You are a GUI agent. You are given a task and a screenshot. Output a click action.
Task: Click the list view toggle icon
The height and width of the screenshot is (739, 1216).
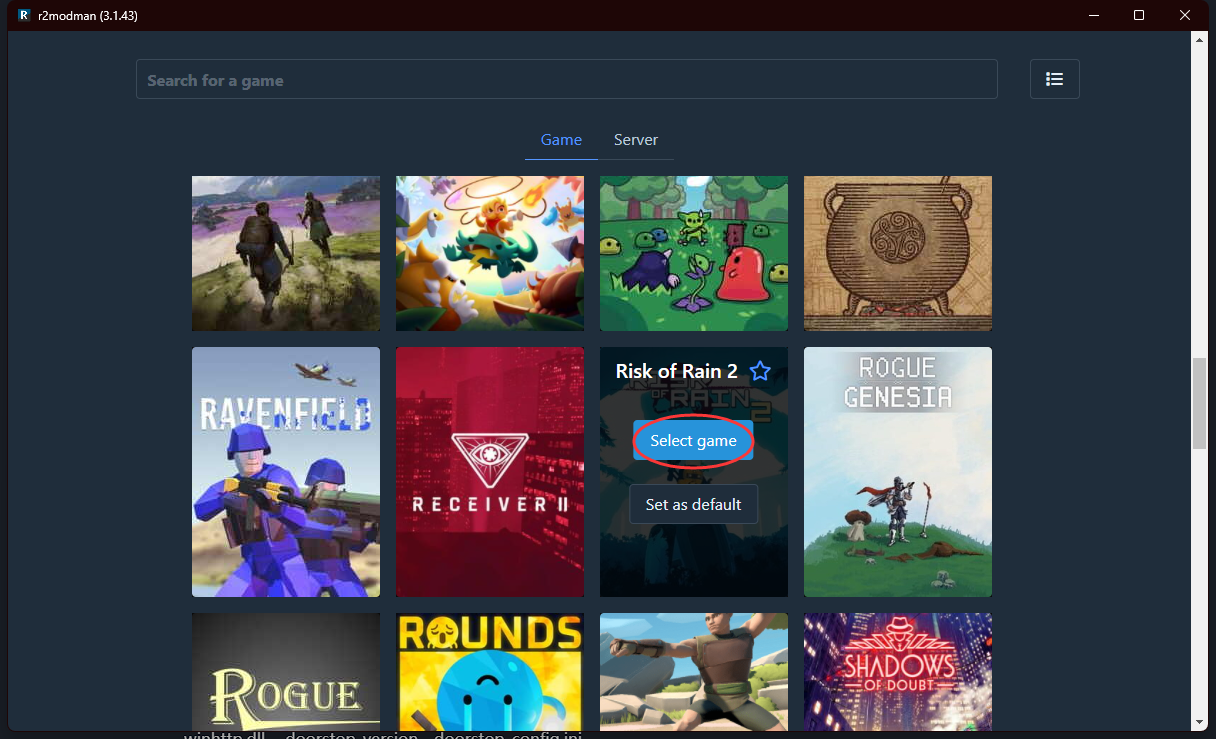(x=1054, y=79)
